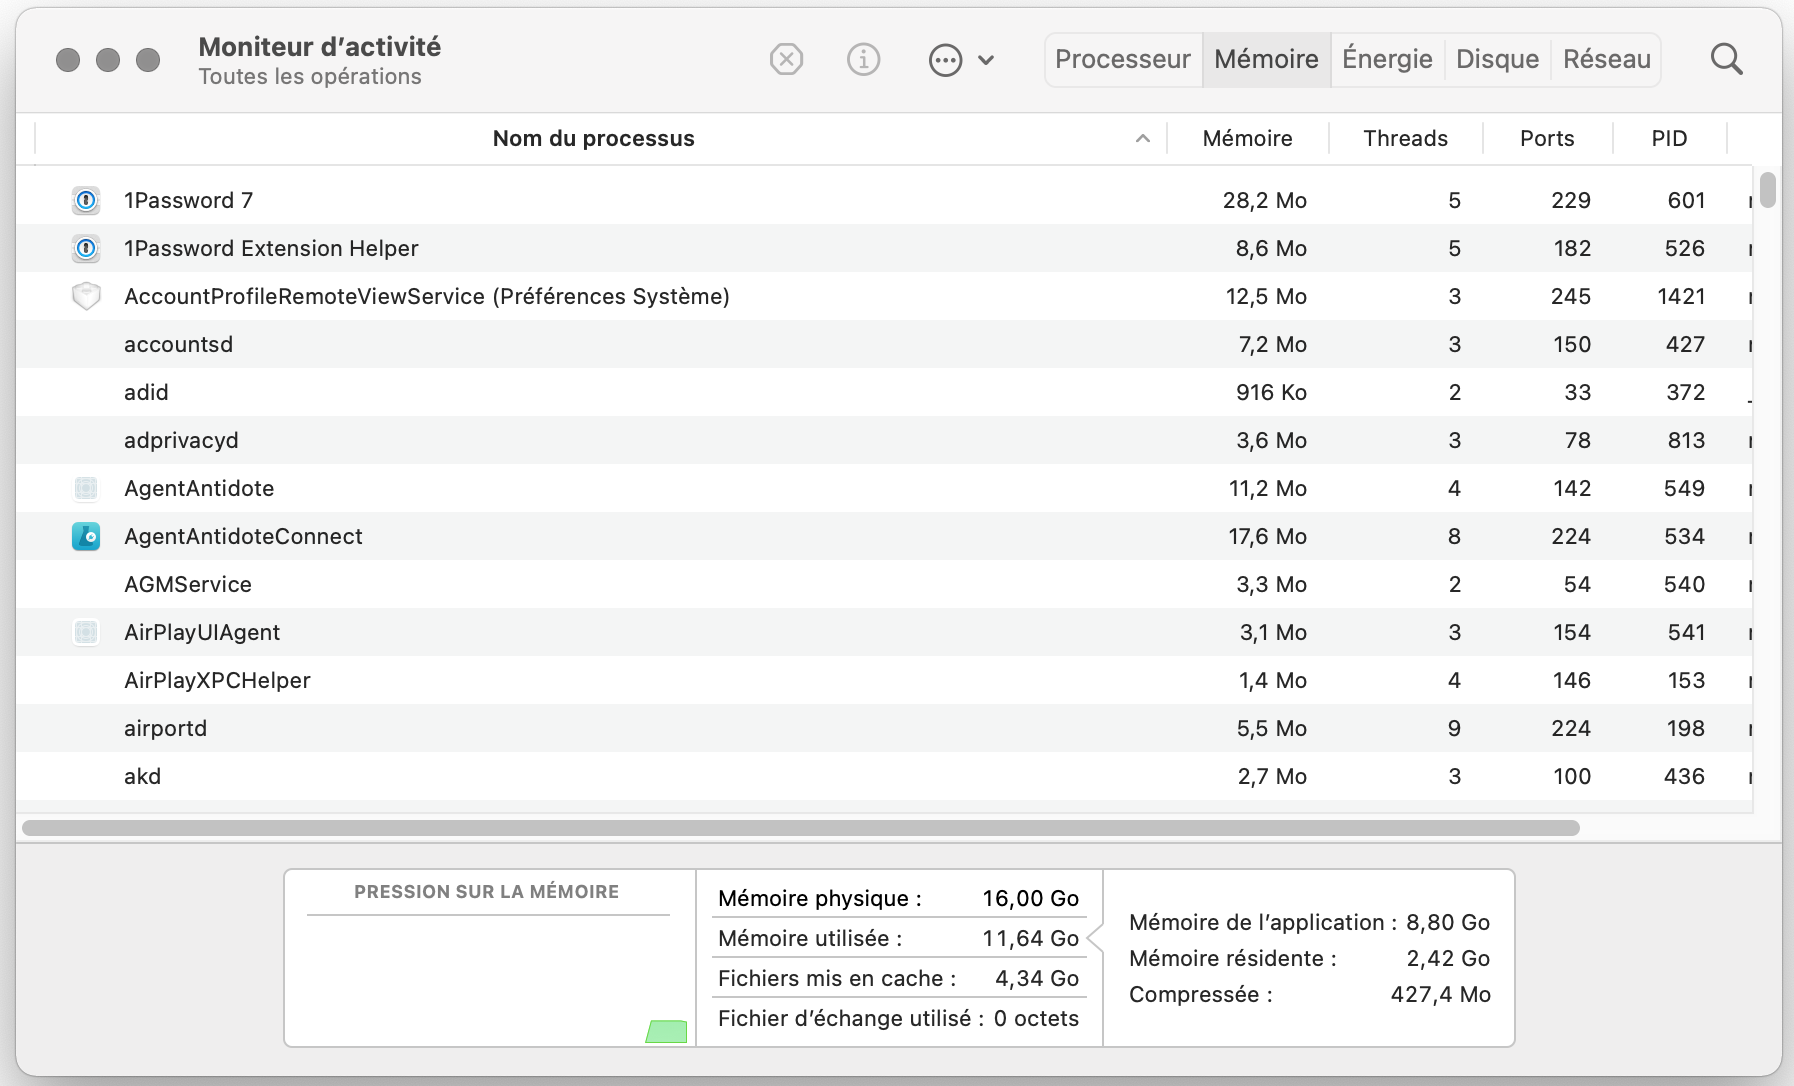Click the Mémoire résidente 2,42 Go entry
The image size is (1794, 1086).
tap(1309, 959)
